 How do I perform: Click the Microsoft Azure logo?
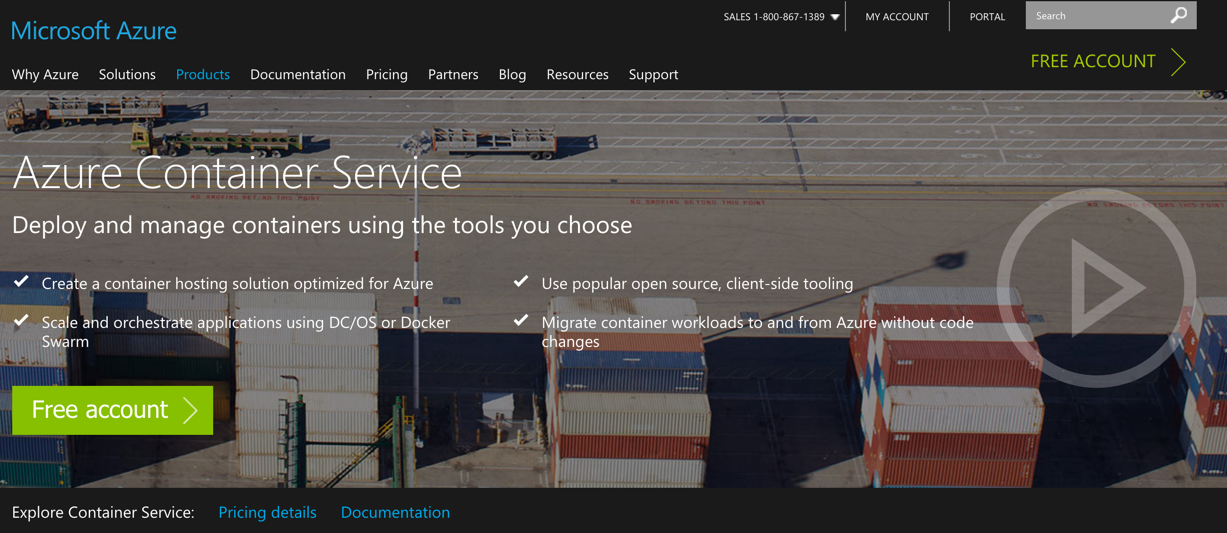click(x=94, y=31)
